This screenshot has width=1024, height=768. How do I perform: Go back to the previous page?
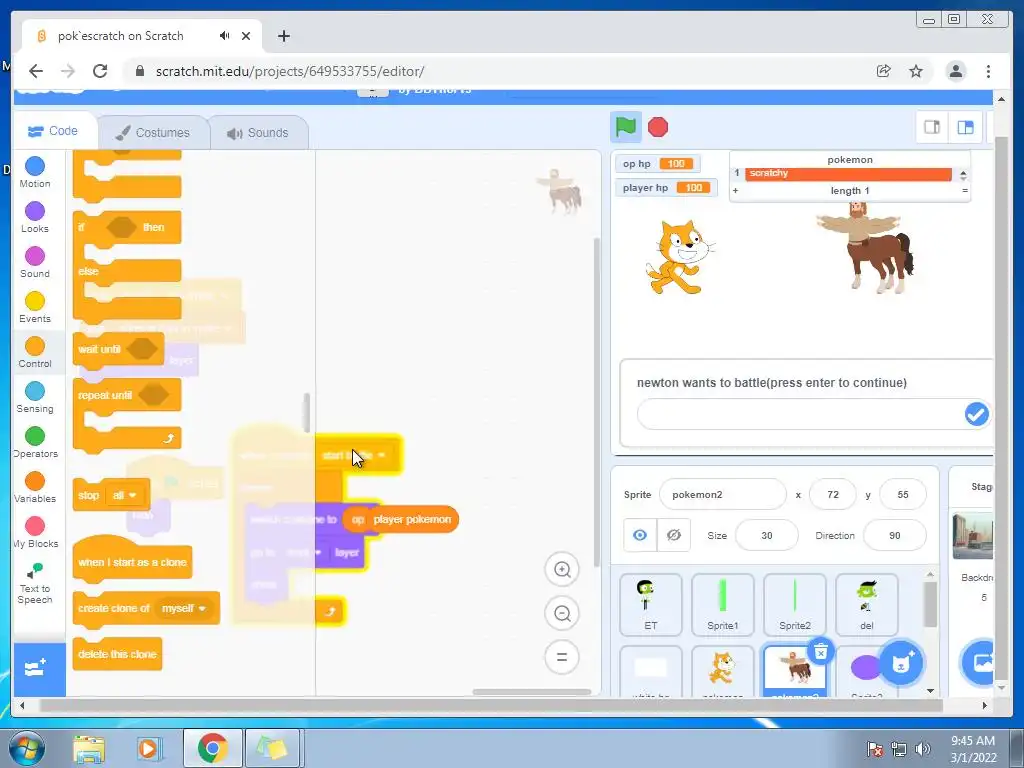click(x=36, y=71)
